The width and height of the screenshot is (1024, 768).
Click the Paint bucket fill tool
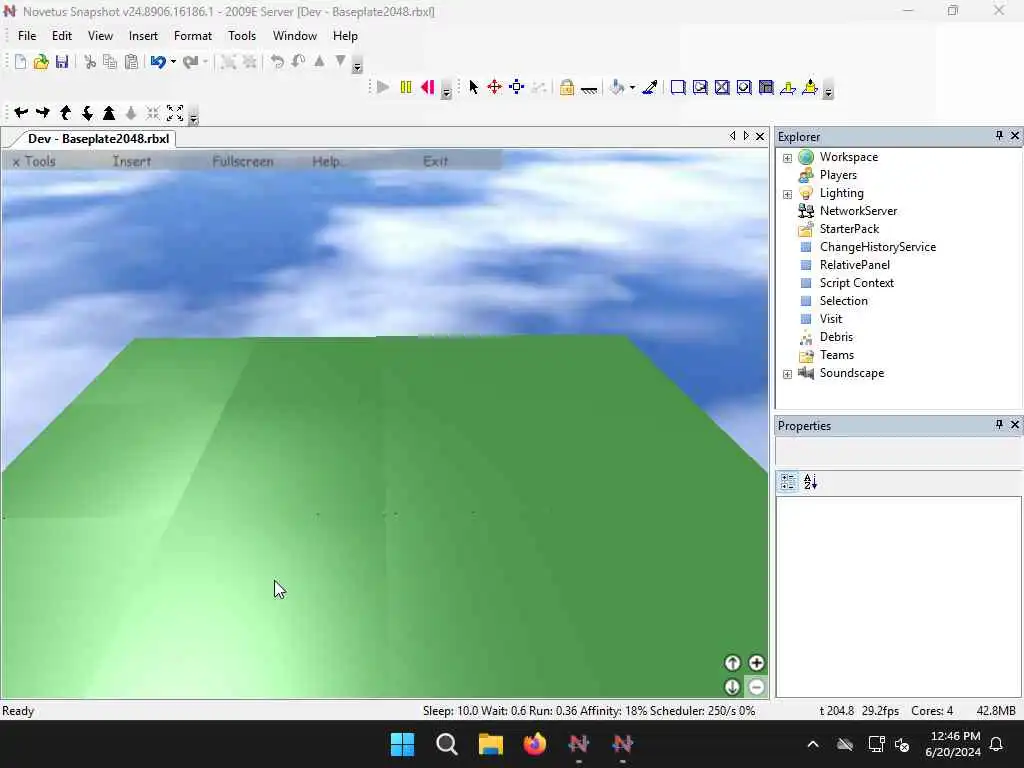tap(616, 88)
